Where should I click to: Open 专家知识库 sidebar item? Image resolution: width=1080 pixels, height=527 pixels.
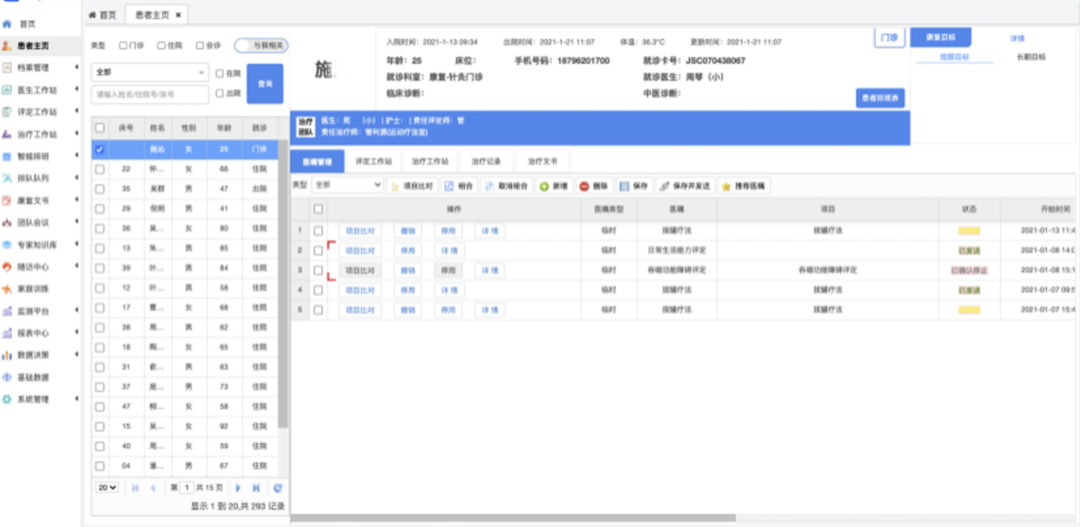tap(37, 245)
